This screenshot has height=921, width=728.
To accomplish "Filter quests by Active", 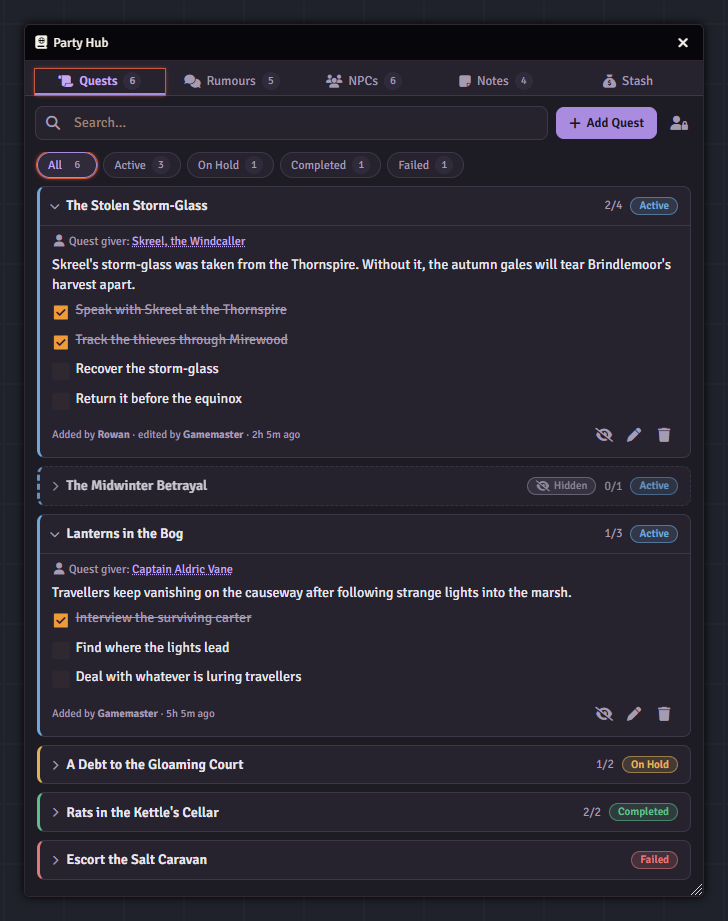I will coord(142,165).
